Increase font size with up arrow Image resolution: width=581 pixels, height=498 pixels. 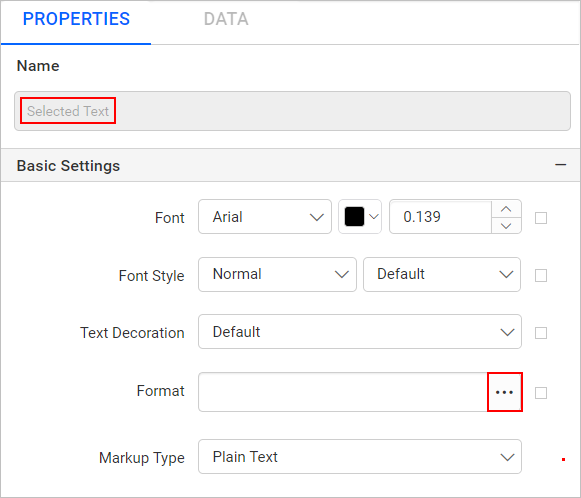coord(506,209)
